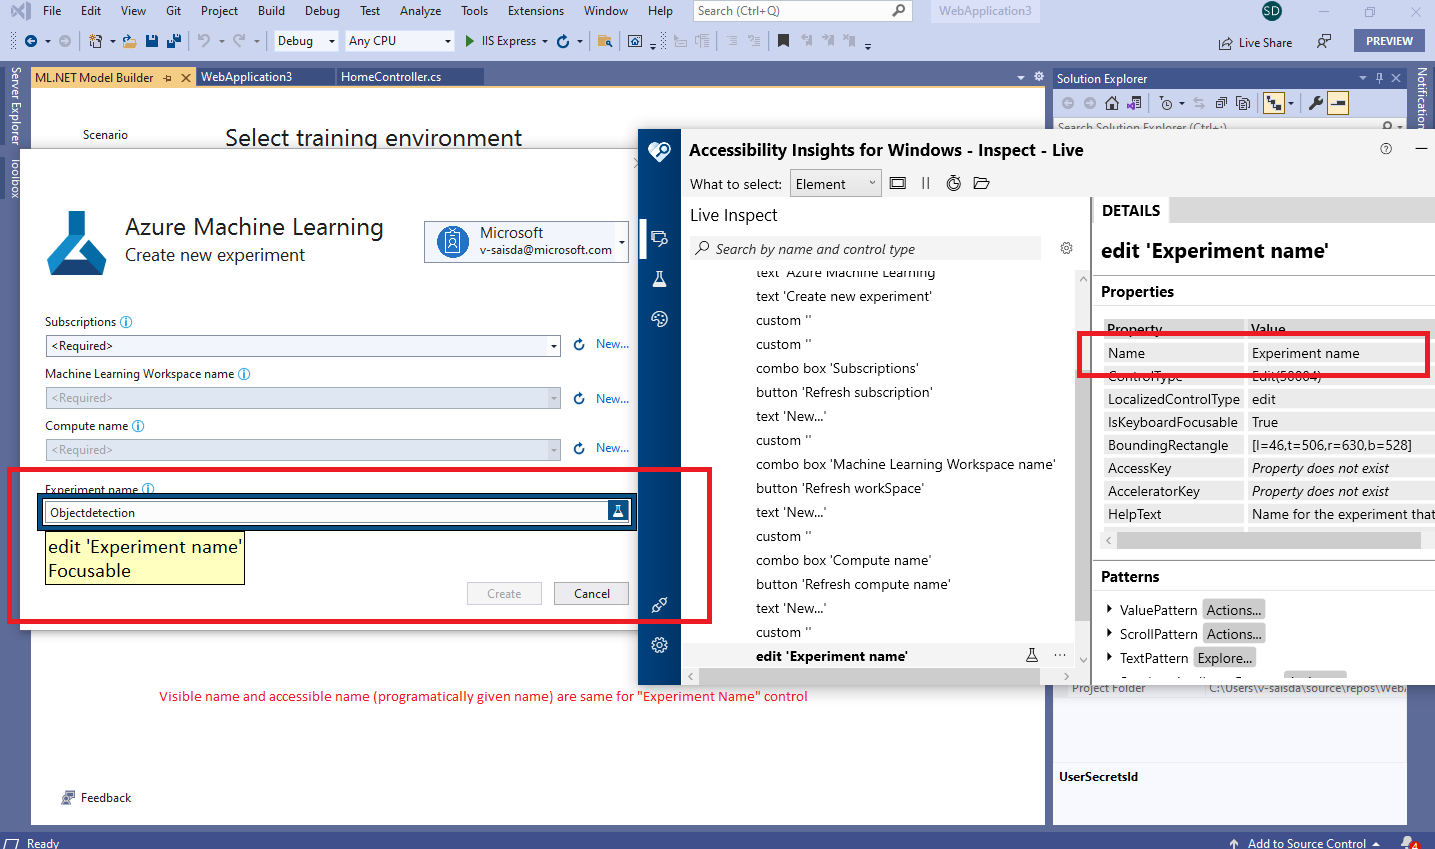
Task: Select the globe icon in Accessibility Insights sidebar
Action: pos(659,319)
